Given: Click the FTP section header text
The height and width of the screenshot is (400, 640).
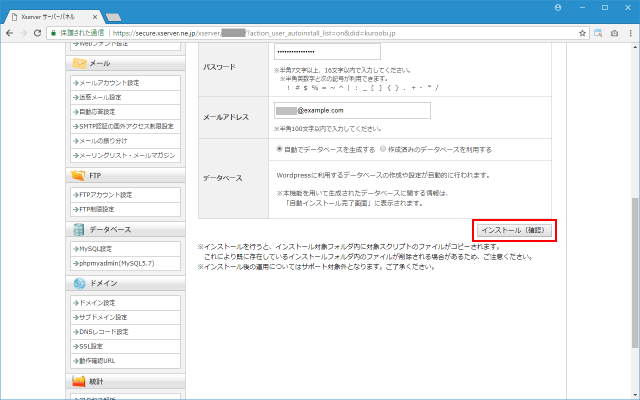Looking at the screenshot, I should tap(95, 176).
